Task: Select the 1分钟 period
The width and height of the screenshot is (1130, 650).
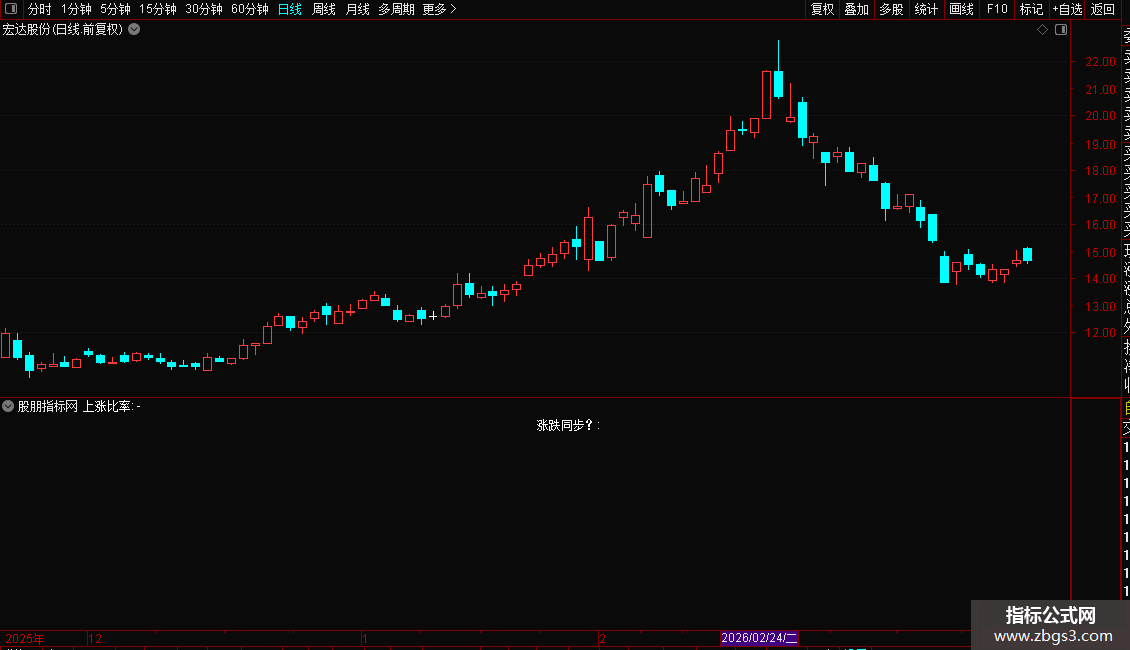Action: 76,9
